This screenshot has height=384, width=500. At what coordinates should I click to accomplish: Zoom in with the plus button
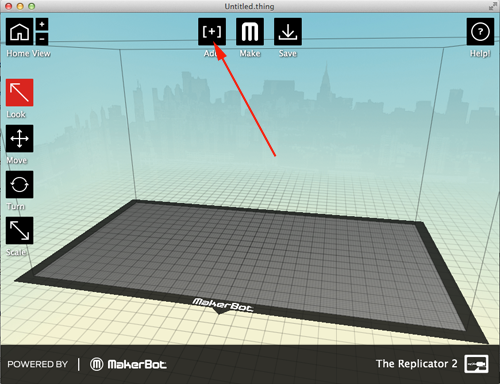(x=42, y=24)
